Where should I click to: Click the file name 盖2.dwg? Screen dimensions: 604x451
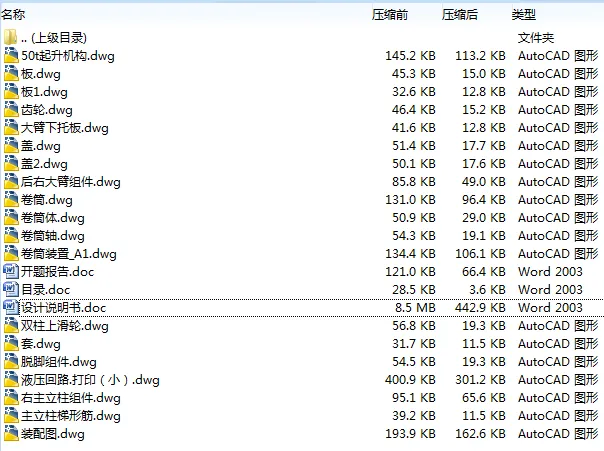pos(44,164)
